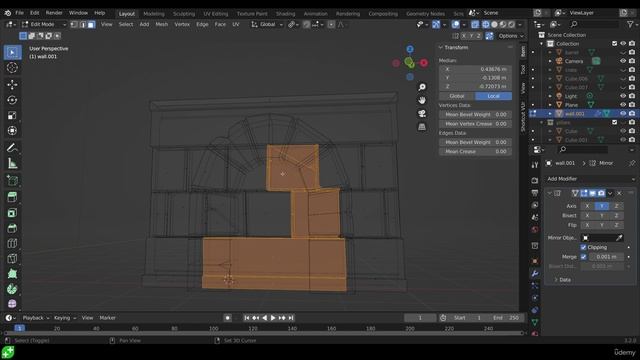640x360 pixels.
Task: Select the Inset Faces tool
Action: [x=12, y=213]
